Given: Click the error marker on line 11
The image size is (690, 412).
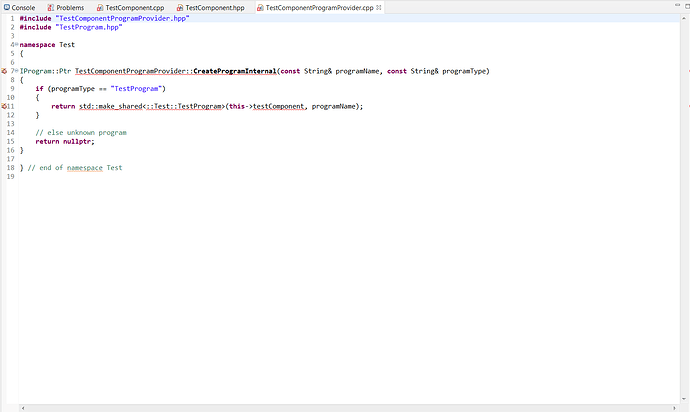Looking at the screenshot, I should point(4,106).
